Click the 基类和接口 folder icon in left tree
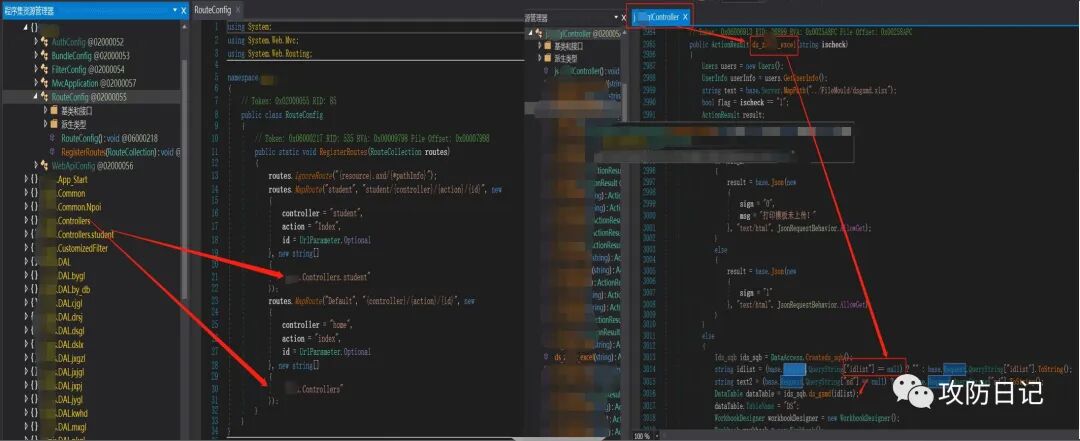The width and height of the screenshot is (1080, 441). point(54,111)
